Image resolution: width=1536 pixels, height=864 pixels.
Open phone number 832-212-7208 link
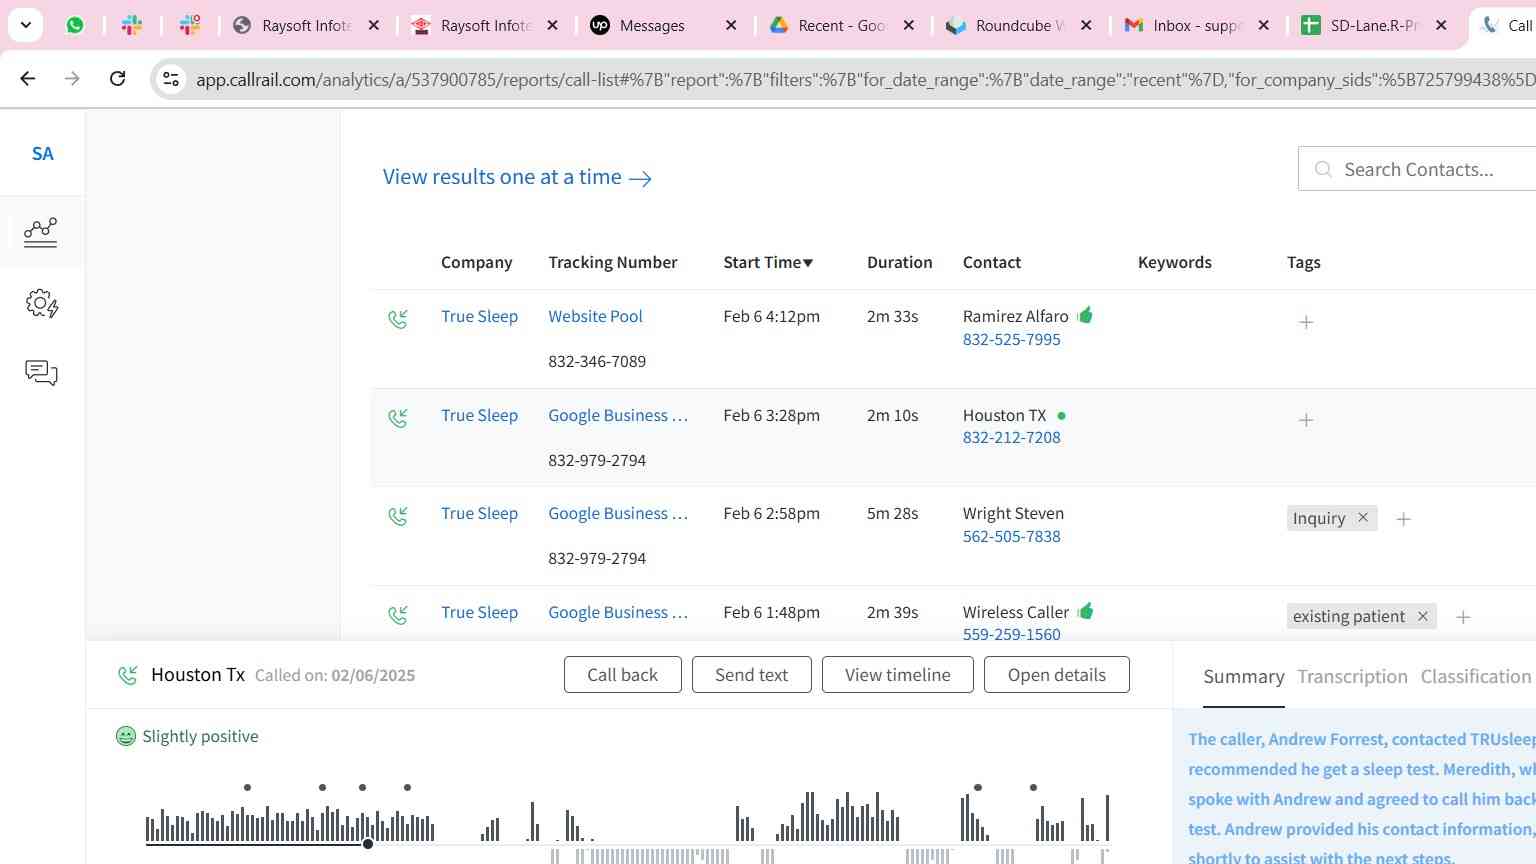tap(1011, 437)
